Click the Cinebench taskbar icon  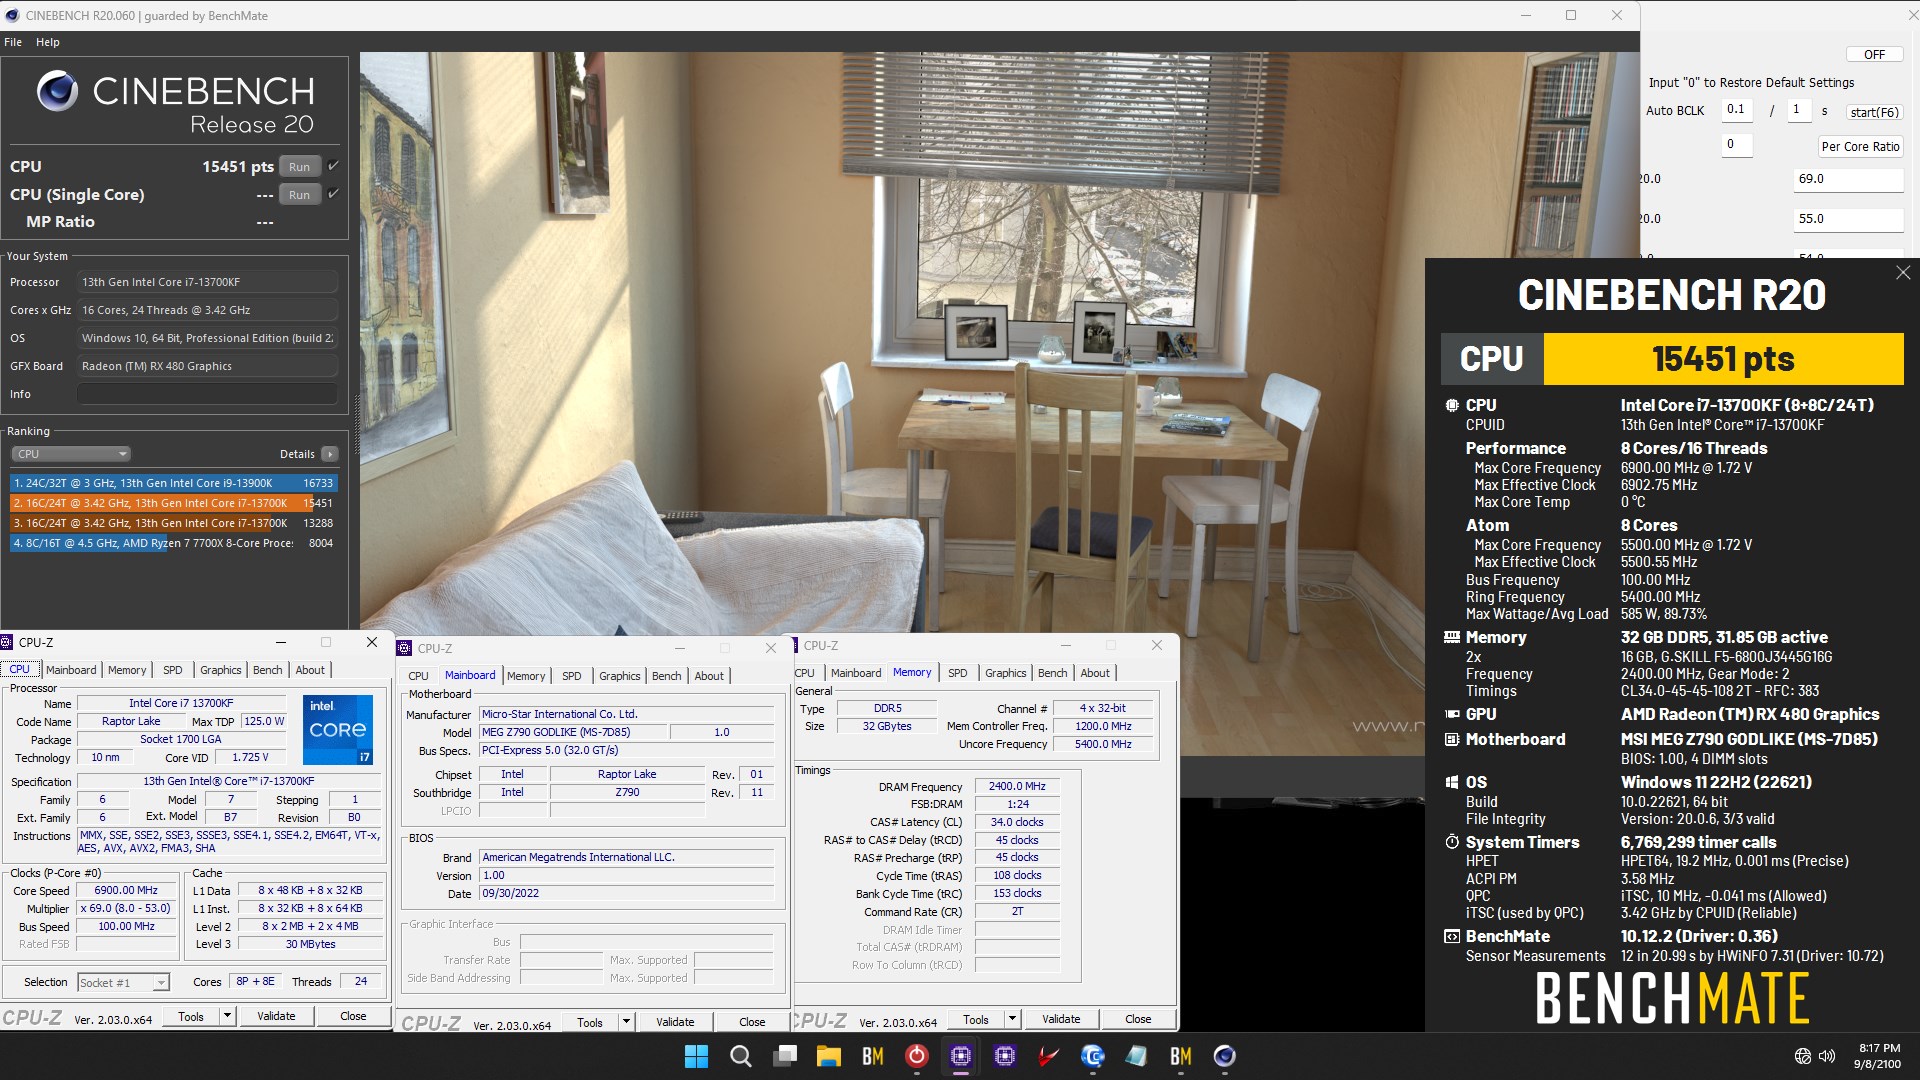click(x=1224, y=1056)
